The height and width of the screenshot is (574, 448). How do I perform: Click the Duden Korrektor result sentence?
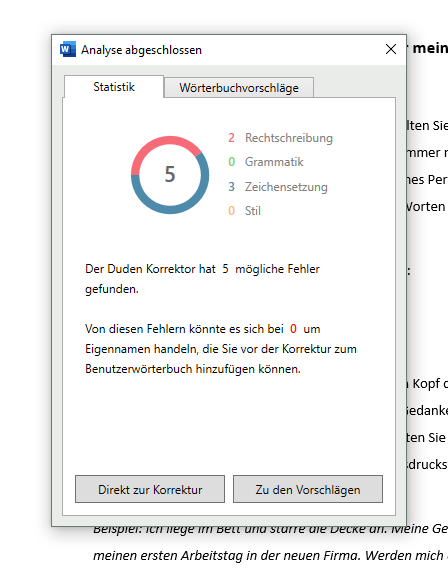[x=202, y=279]
